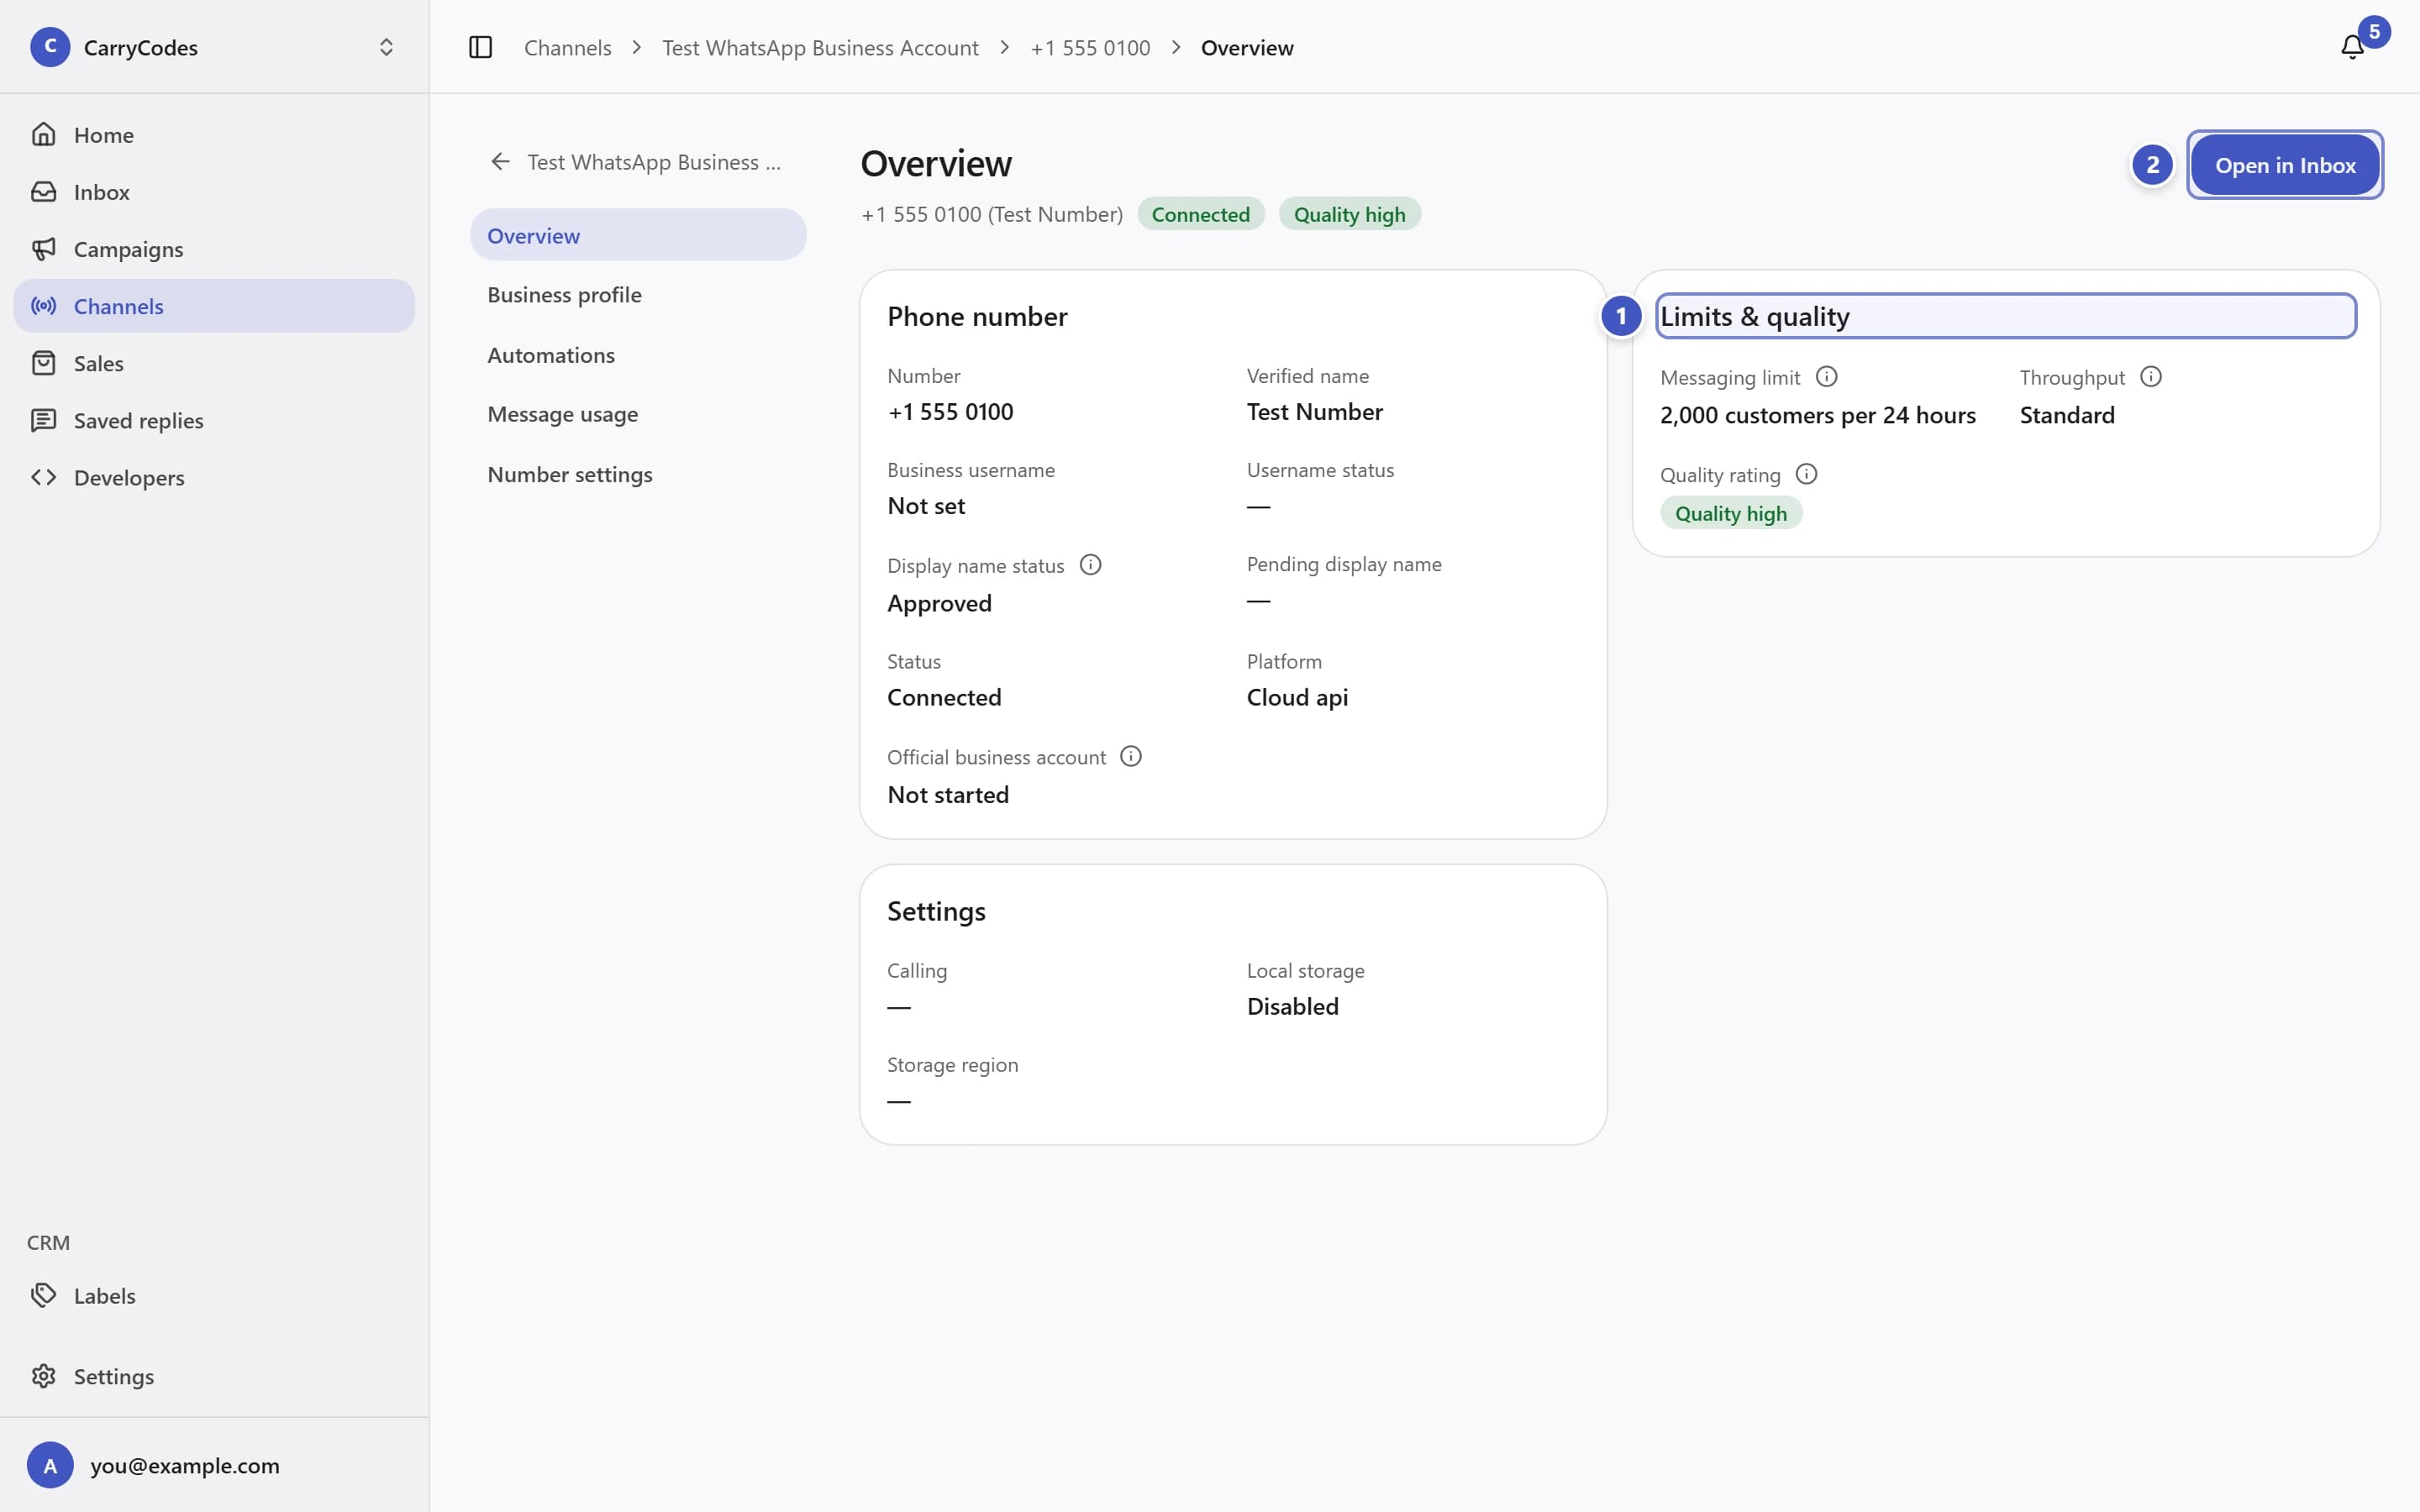Image resolution: width=2420 pixels, height=1512 pixels.
Task: Open notifications via the bell icon
Action: (2352, 47)
